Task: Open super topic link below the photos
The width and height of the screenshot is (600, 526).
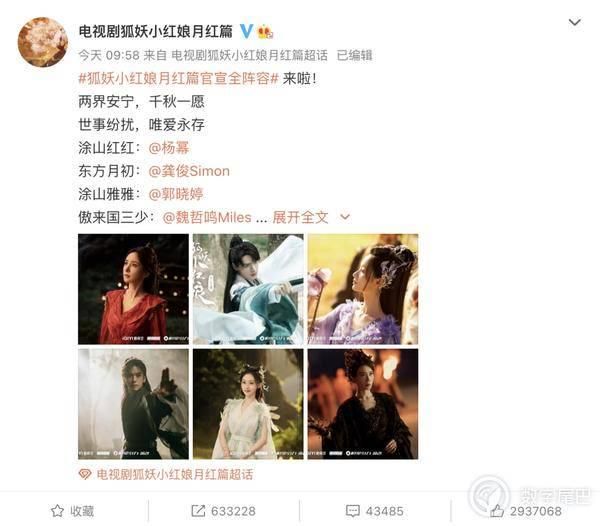Action: click(x=175, y=474)
